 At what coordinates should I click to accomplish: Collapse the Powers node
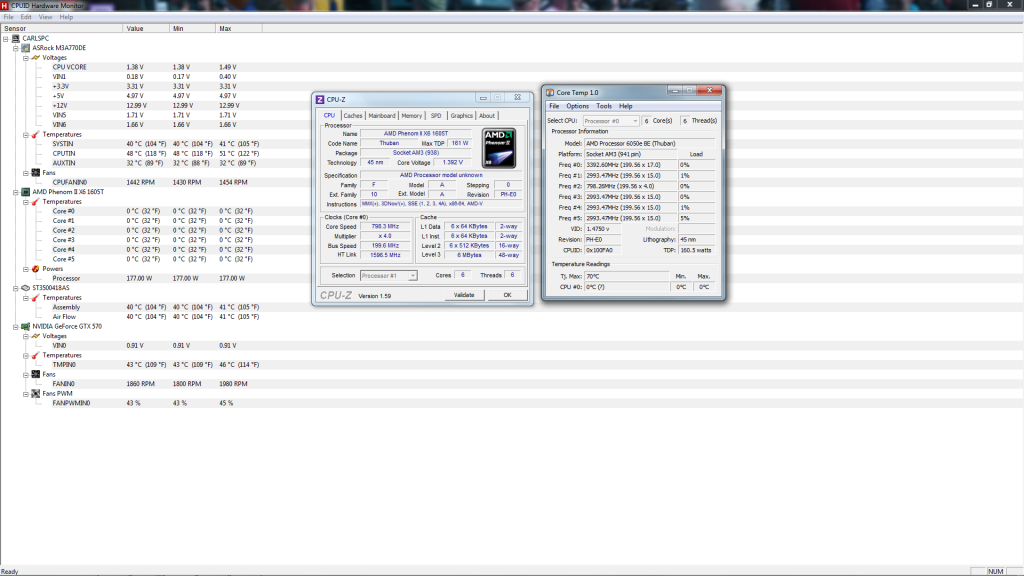25,269
